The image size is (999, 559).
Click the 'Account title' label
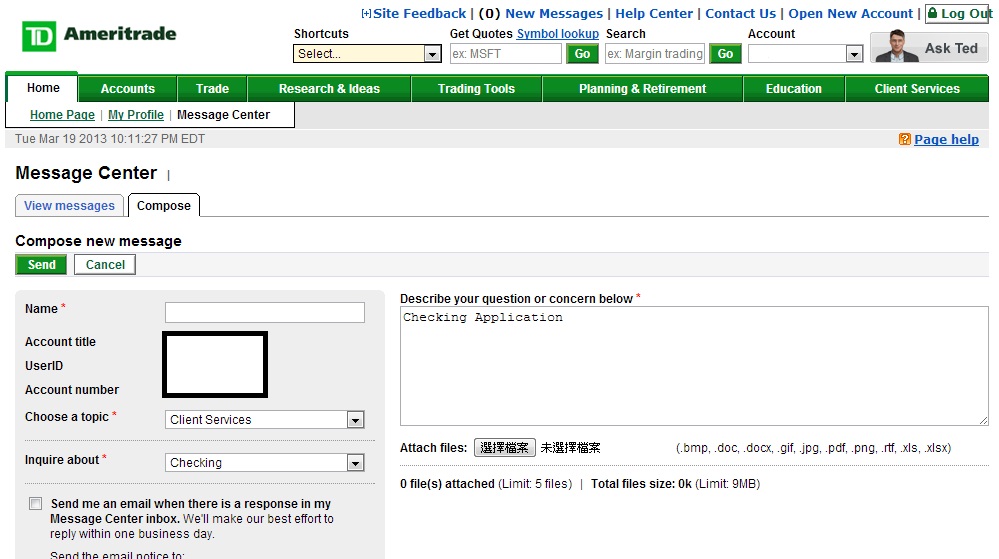tap(61, 342)
